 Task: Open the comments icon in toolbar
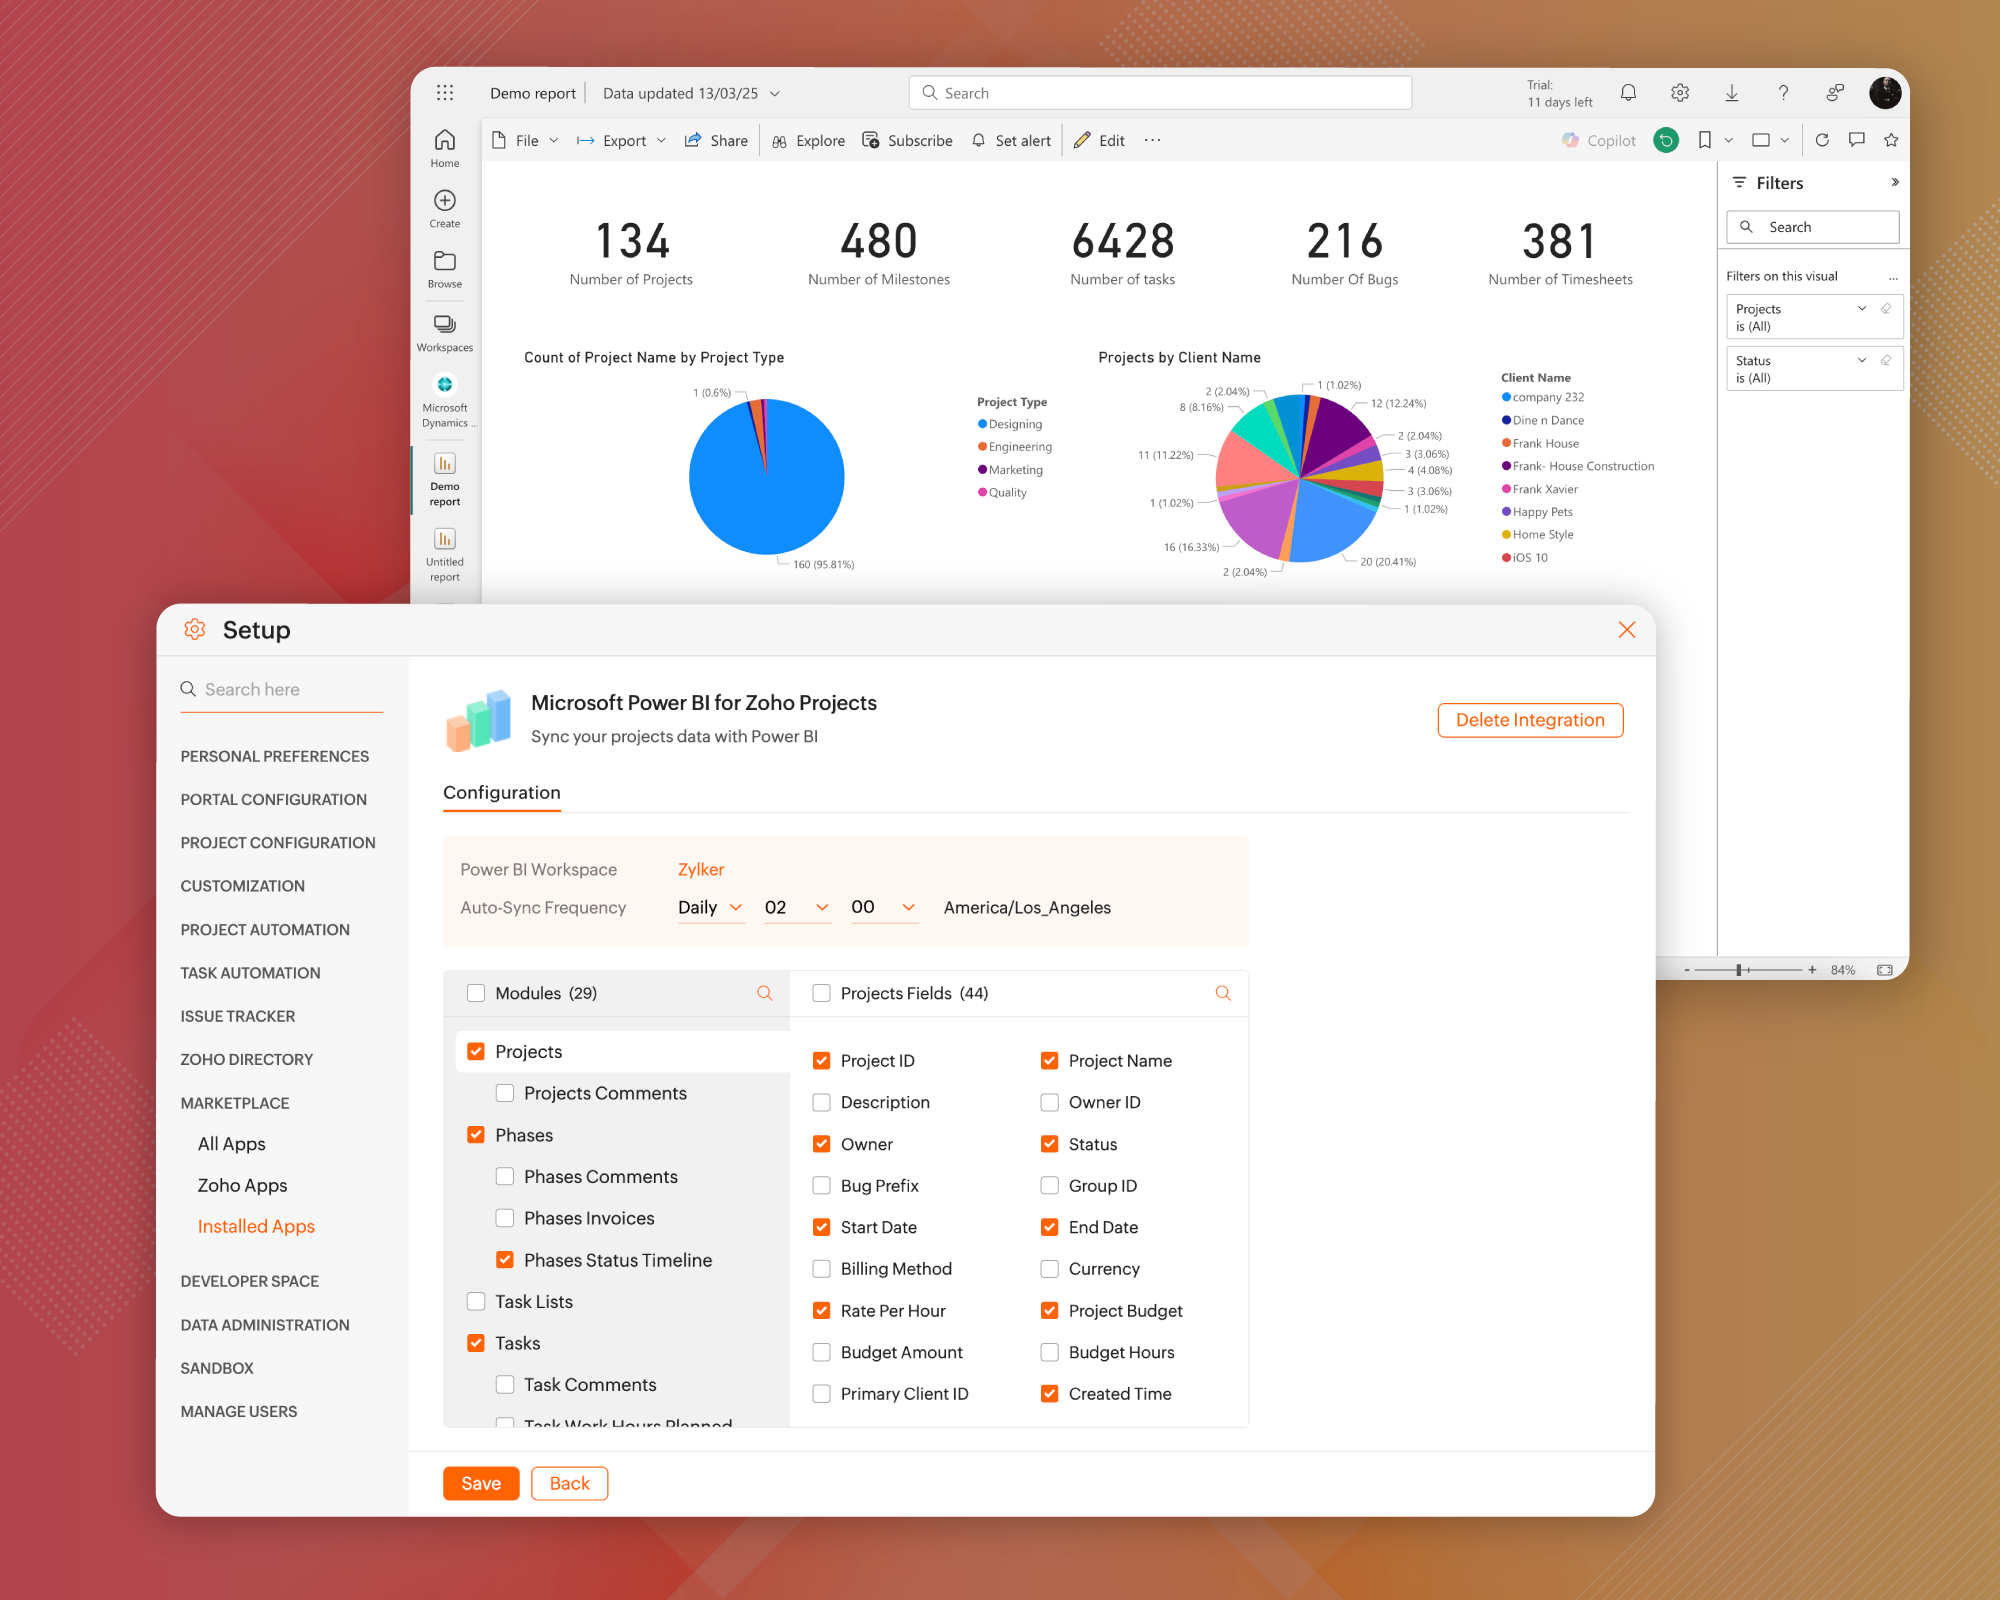(1856, 141)
